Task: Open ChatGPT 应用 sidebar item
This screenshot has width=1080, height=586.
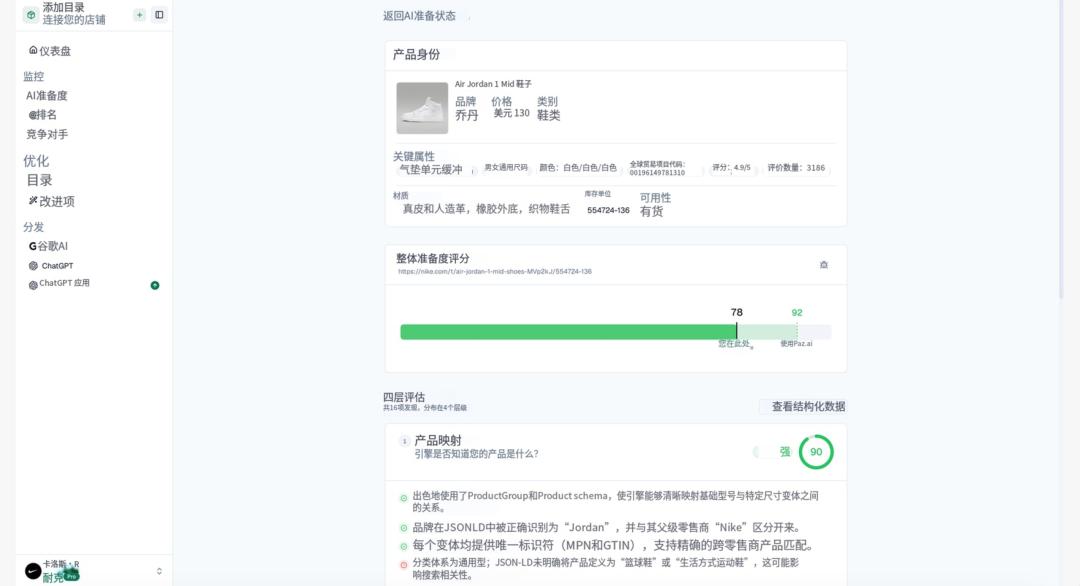Action: pos(59,284)
